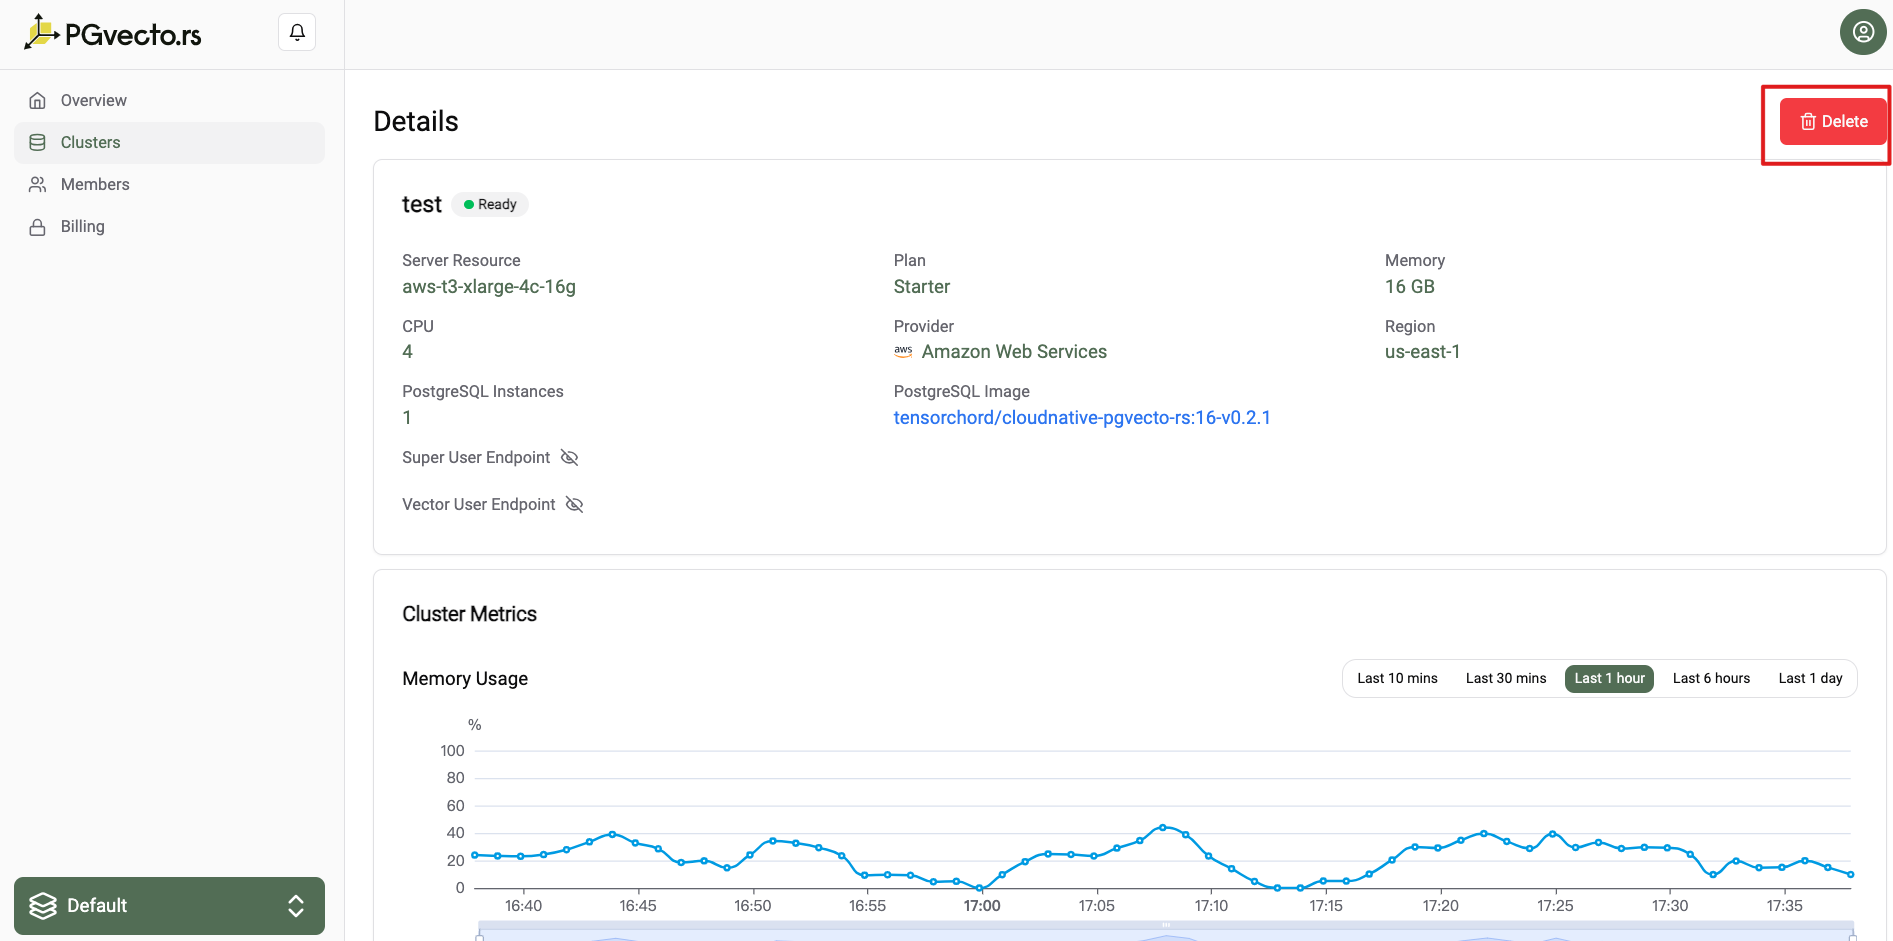Select Last 6 hours range
Screen dimensions: 1893x941
coord(1711,678)
